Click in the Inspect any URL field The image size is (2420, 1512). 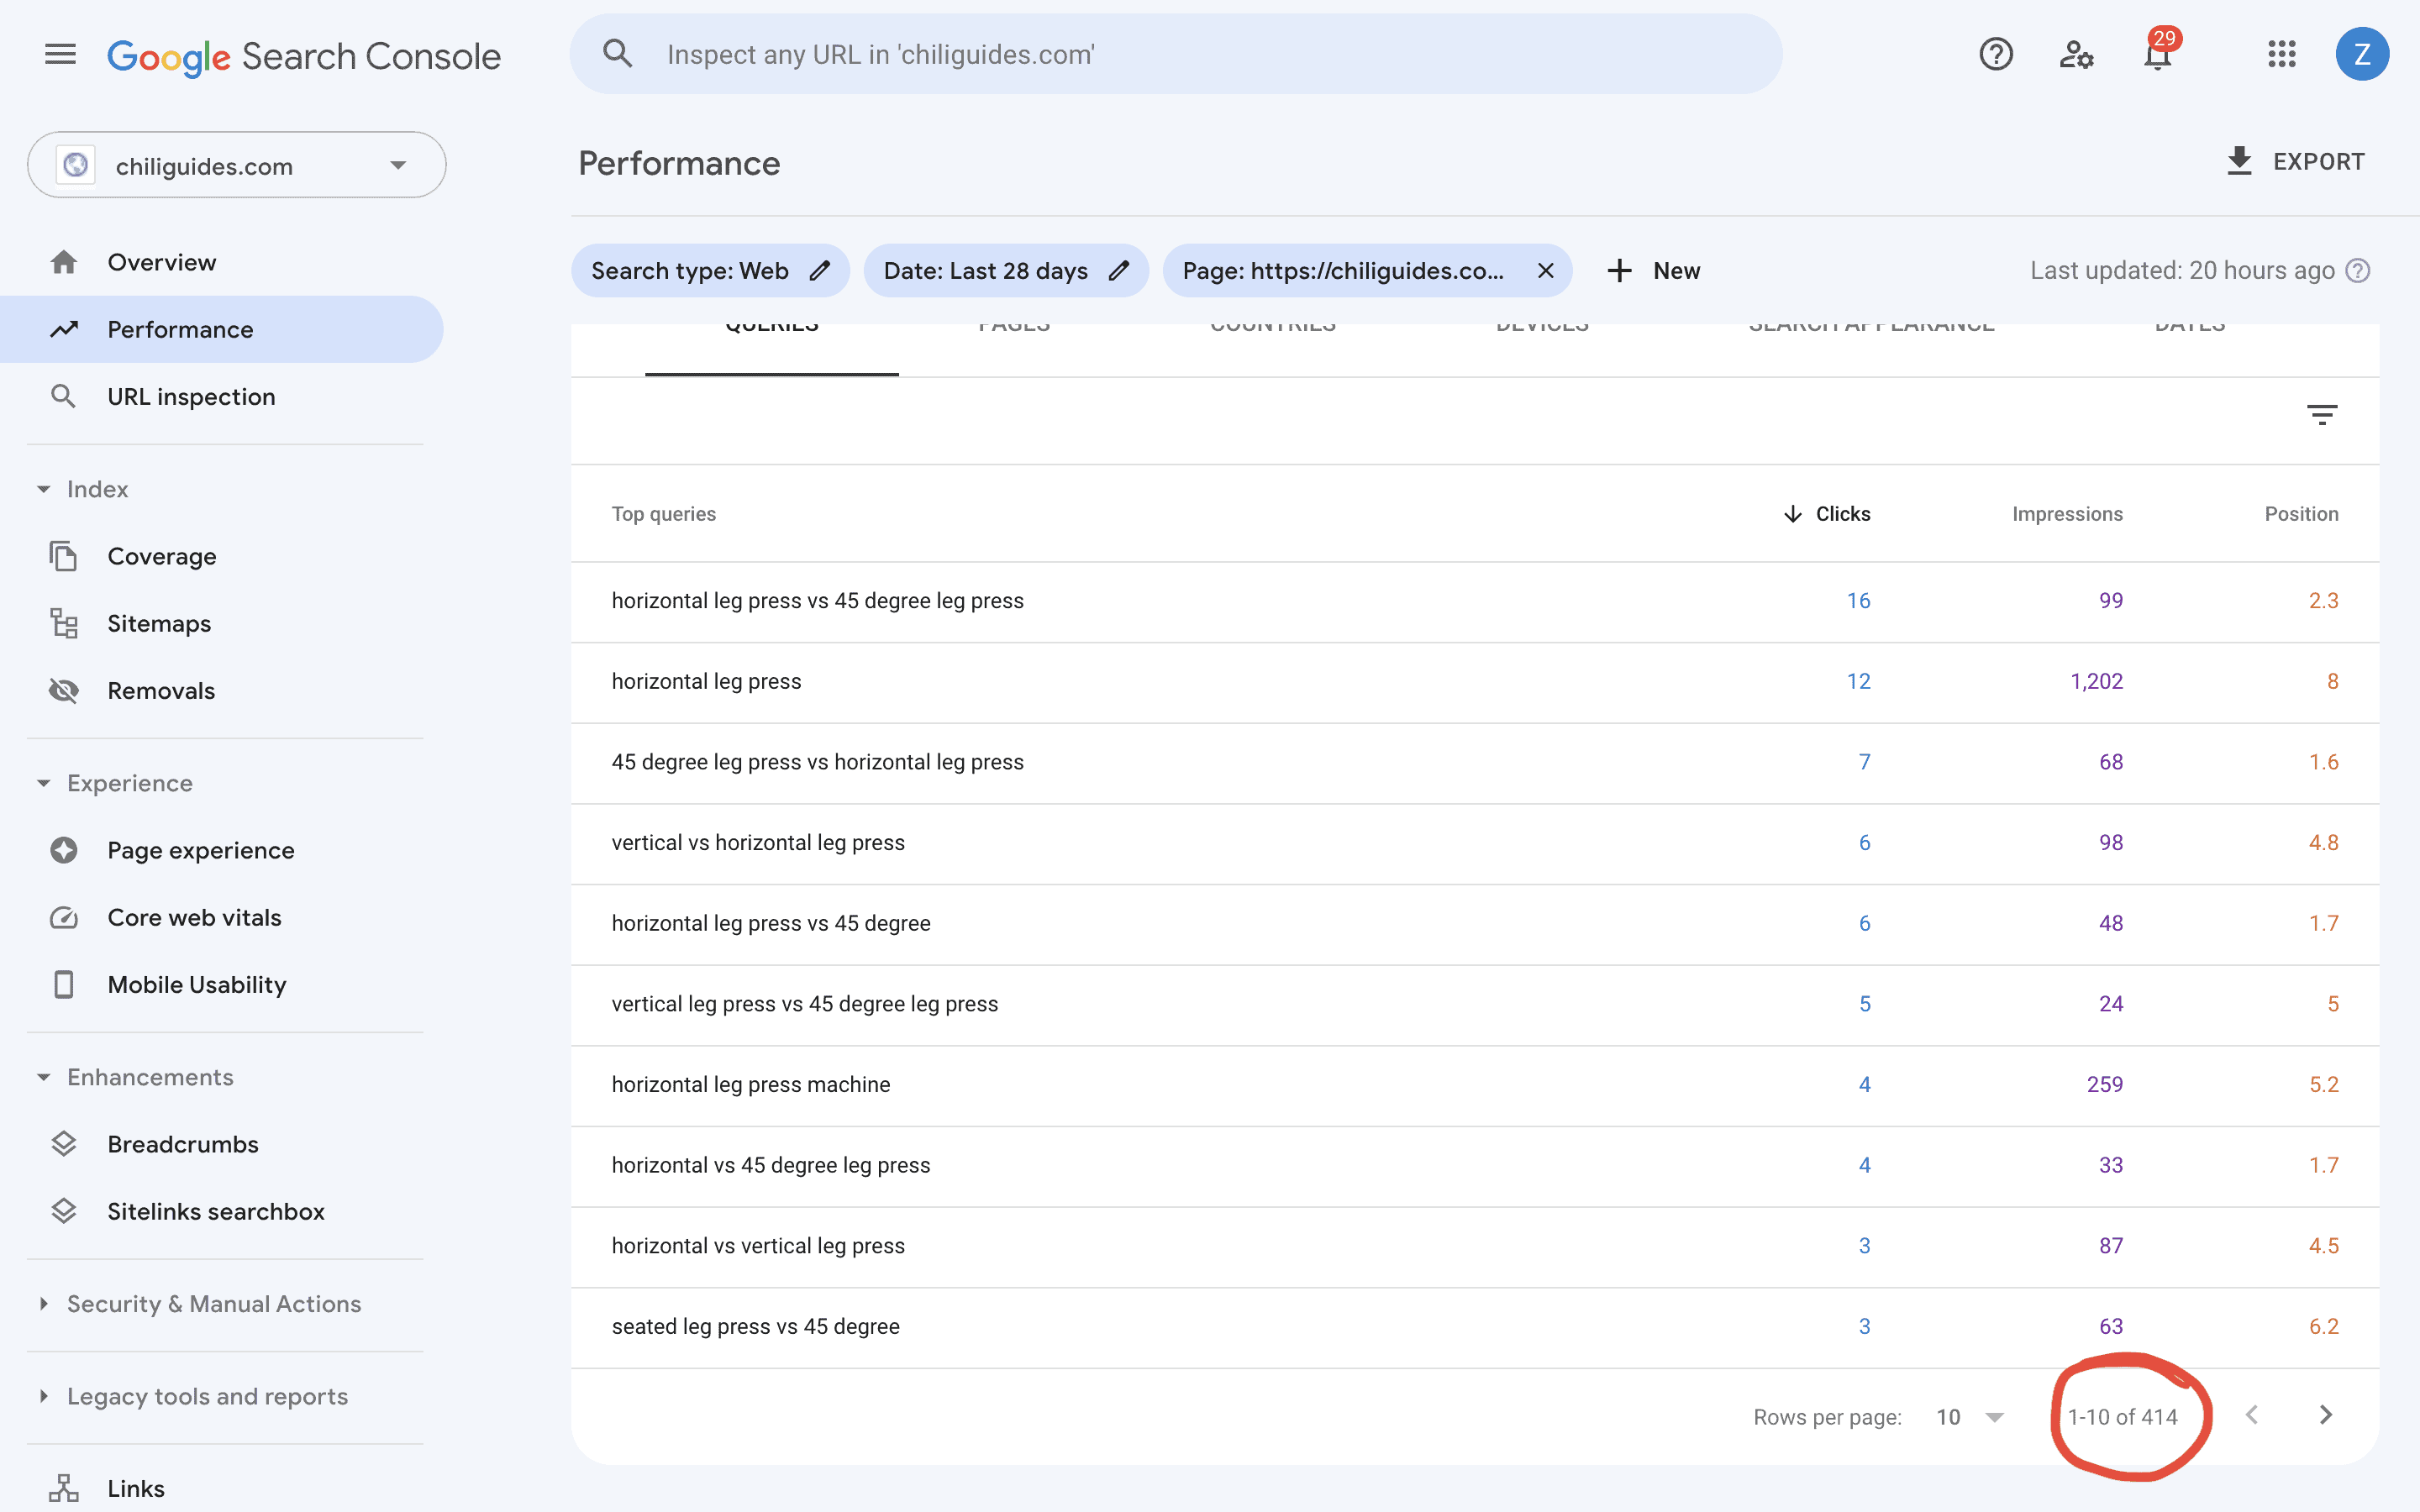[1175, 54]
